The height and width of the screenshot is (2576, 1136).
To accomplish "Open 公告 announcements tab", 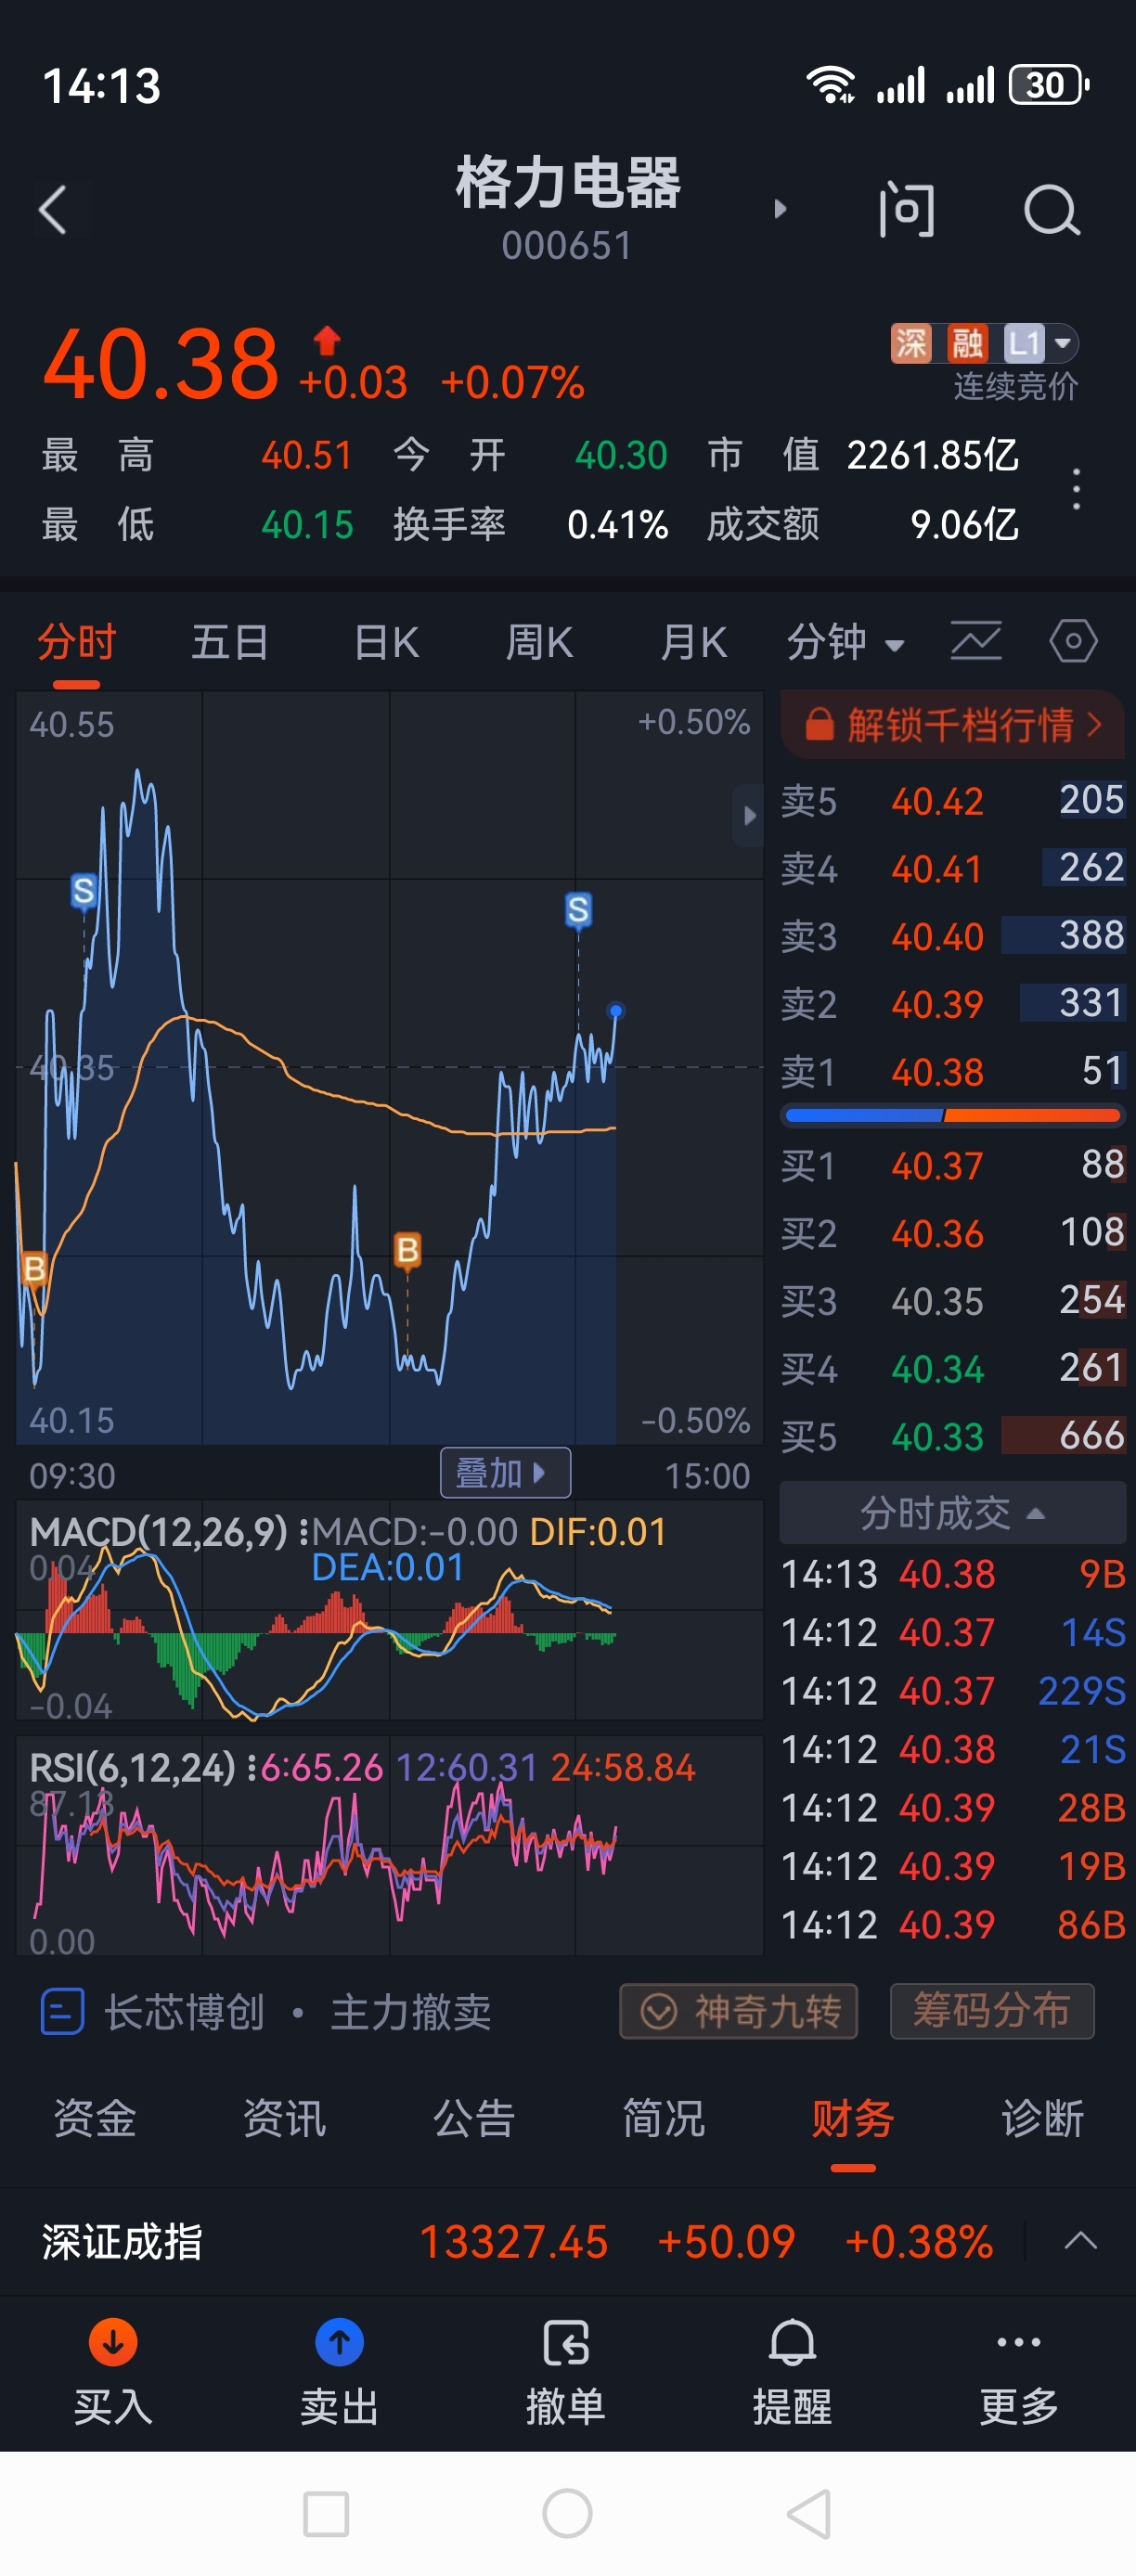I will coord(474,2118).
